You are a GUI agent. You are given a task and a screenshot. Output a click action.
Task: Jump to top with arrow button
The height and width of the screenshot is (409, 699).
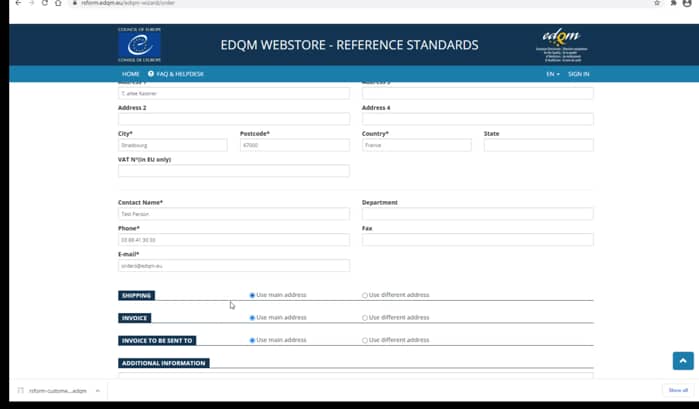tap(683, 360)
